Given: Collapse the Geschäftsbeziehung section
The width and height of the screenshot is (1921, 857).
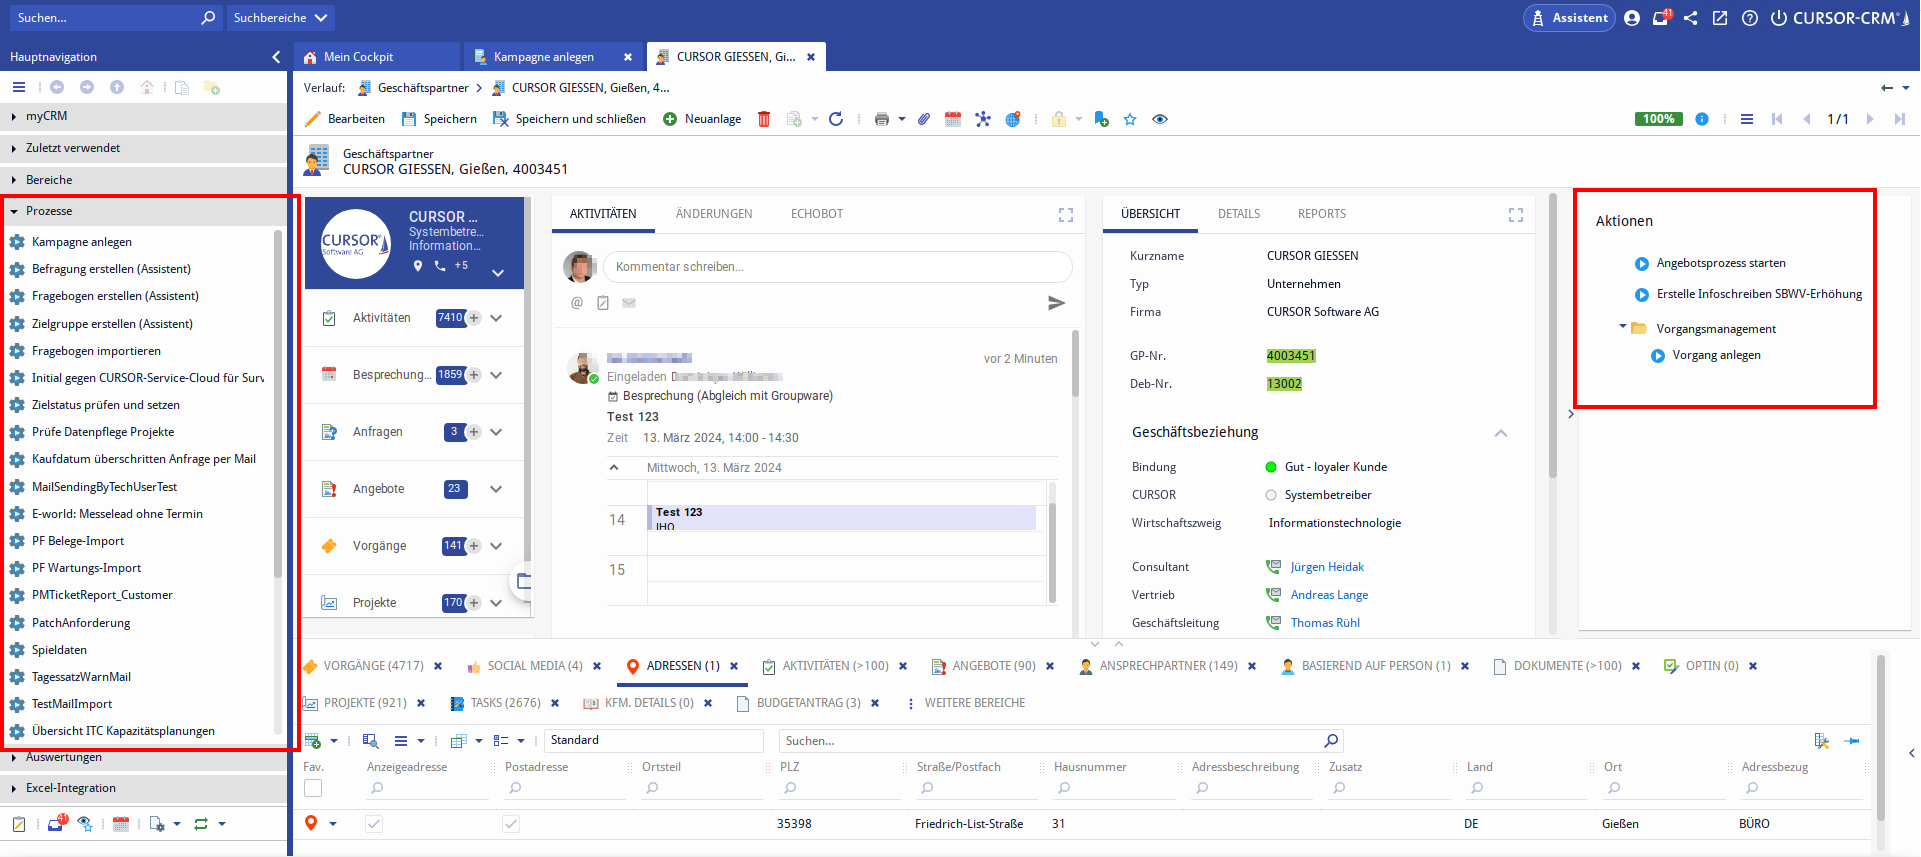Looking at the screenshot, I should click(1500, 433).
